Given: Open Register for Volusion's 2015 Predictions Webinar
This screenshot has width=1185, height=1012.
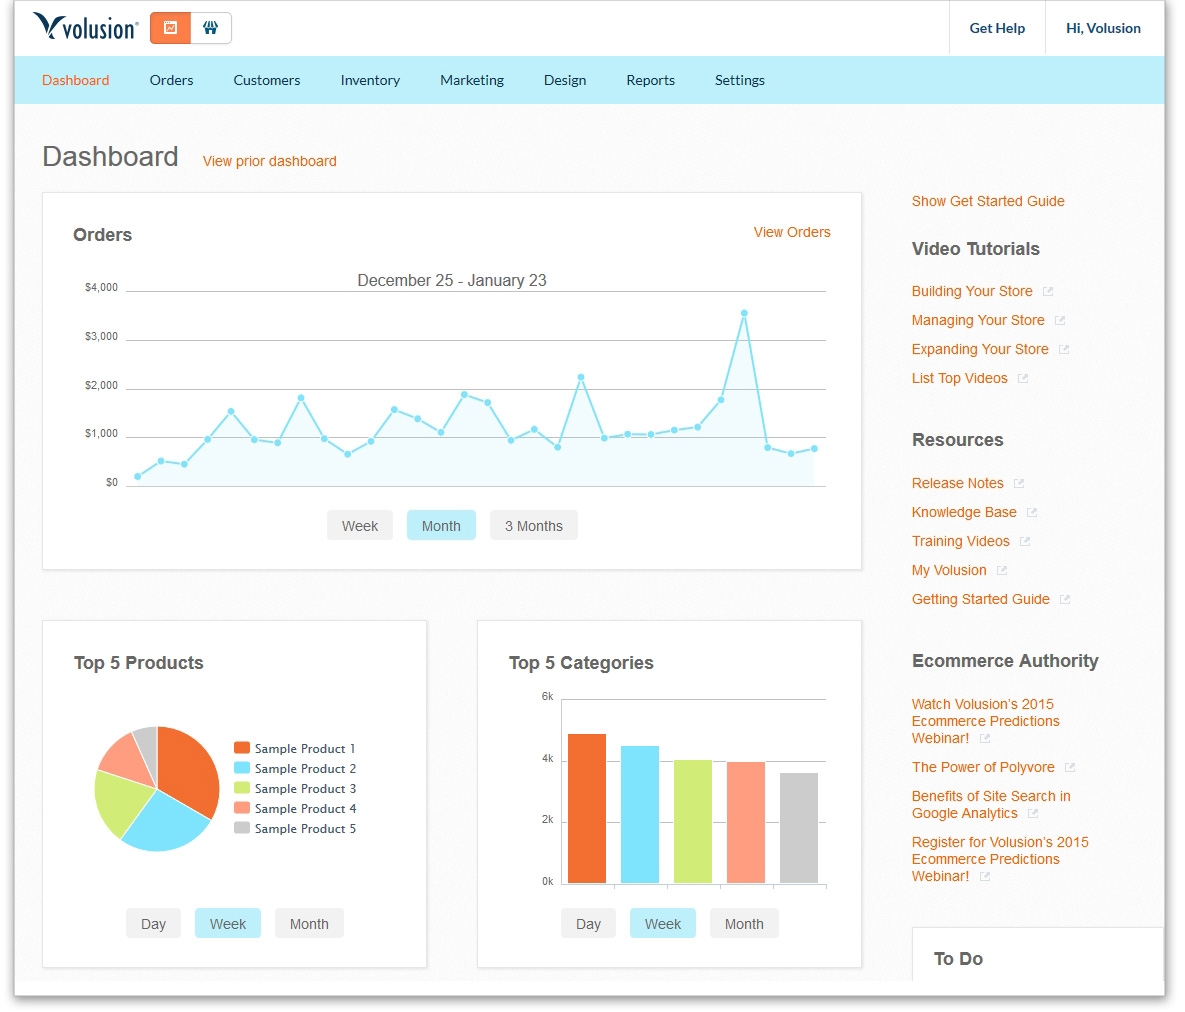Looking at the screenshot, I should click(x=1000, y=859).
